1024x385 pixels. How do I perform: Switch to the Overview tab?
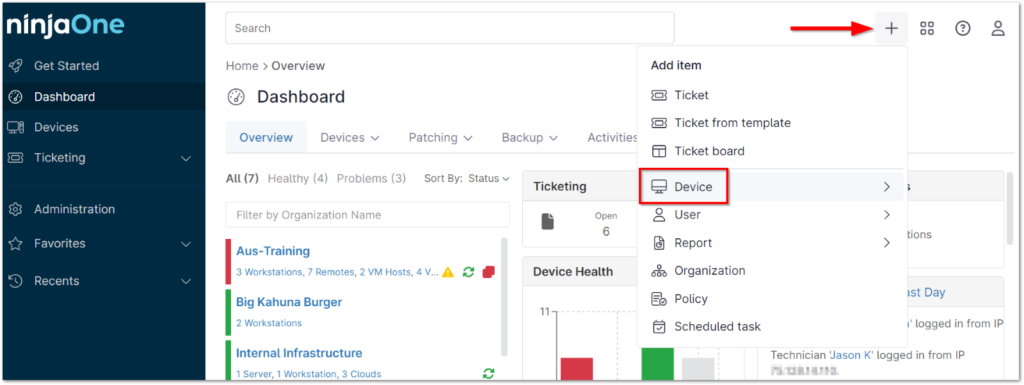coord(266,138)
